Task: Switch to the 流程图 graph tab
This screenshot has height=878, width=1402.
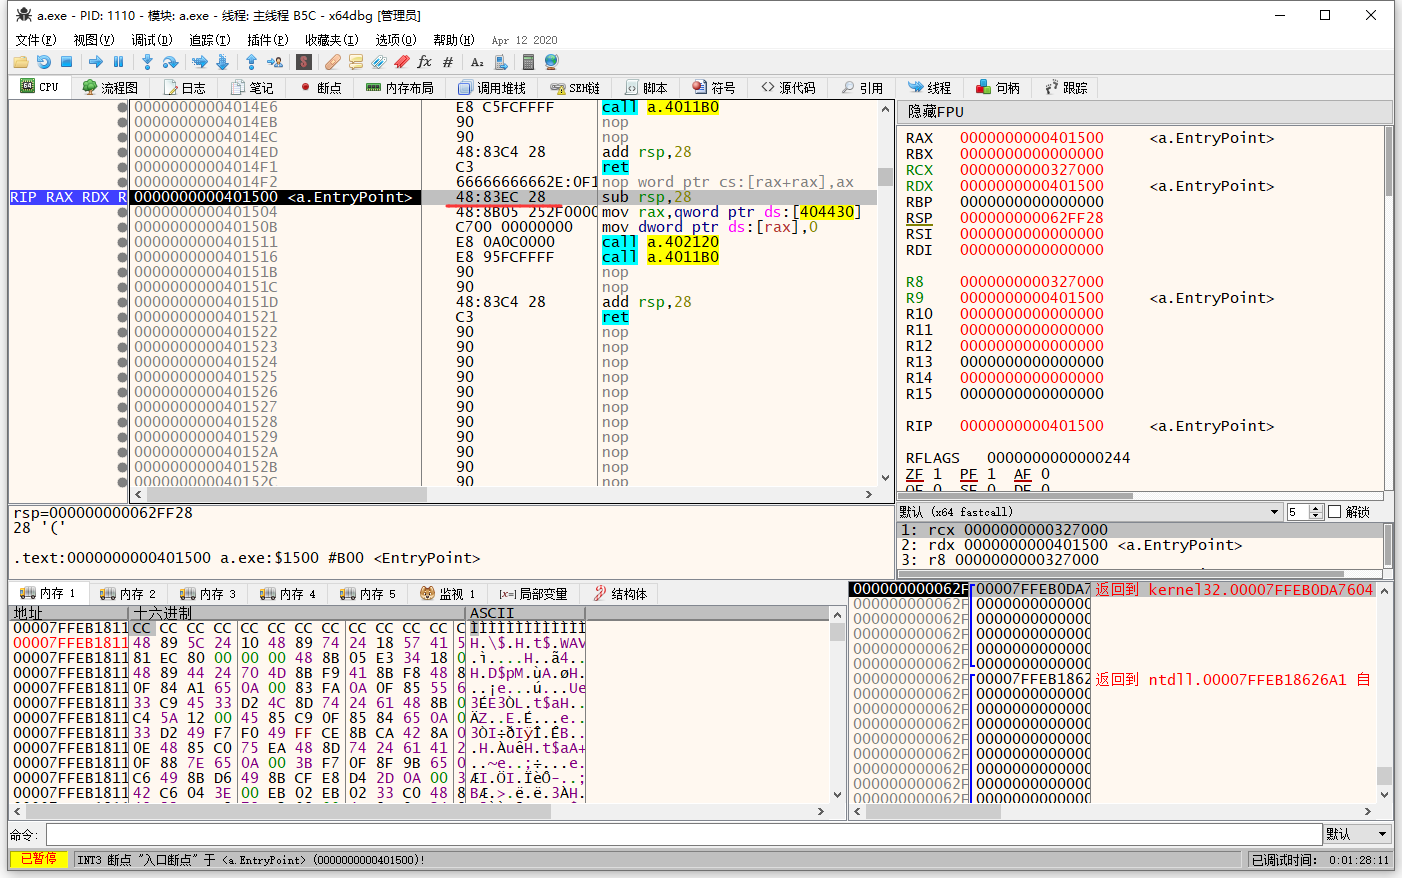Action: (110, 88)
